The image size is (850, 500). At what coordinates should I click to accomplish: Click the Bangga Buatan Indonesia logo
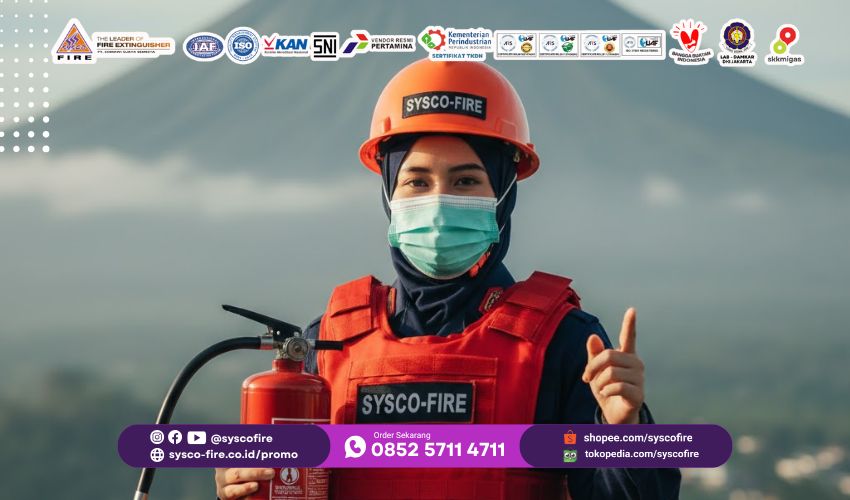point(690,43)
